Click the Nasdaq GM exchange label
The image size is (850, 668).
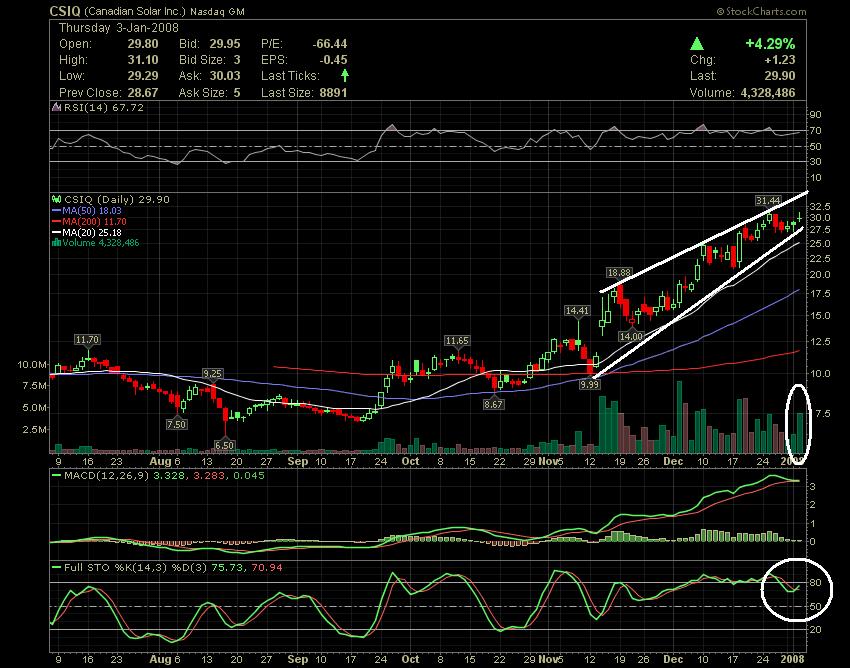pos(218,11)
